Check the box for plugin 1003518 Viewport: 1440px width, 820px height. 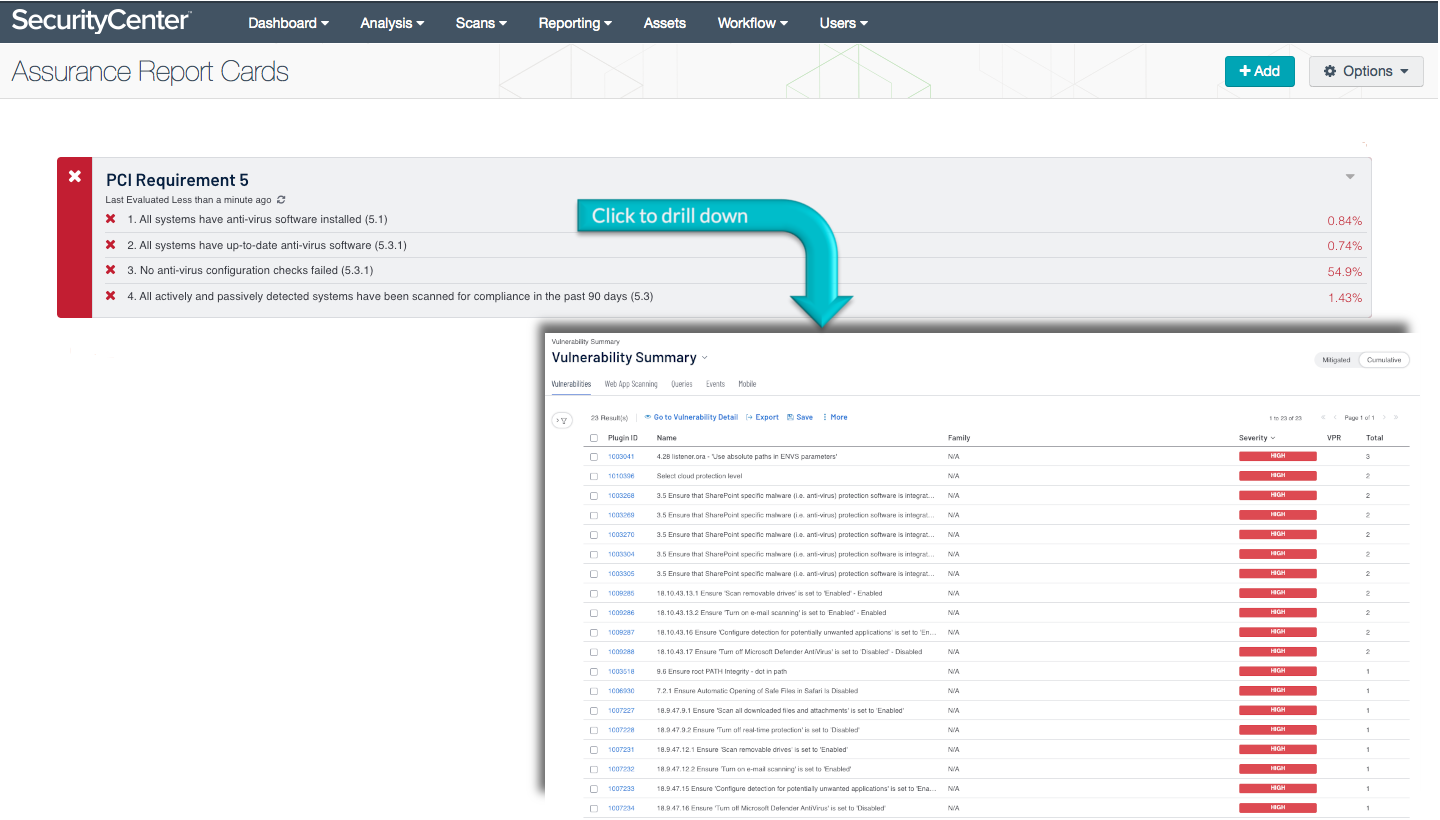coord(594,671)
